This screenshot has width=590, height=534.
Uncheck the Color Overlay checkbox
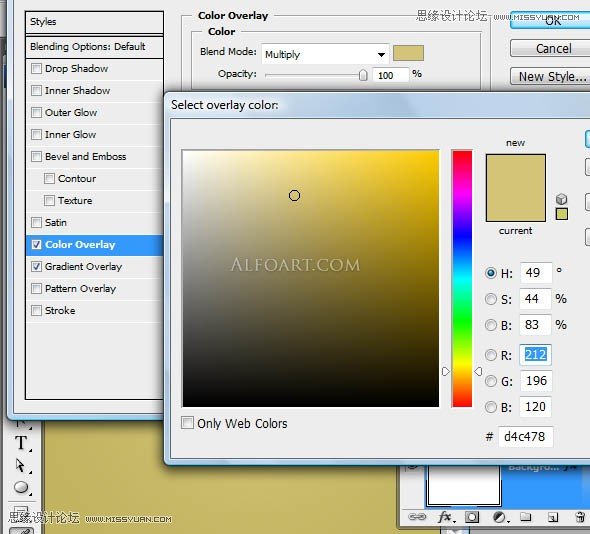click(x=36, y=245)
